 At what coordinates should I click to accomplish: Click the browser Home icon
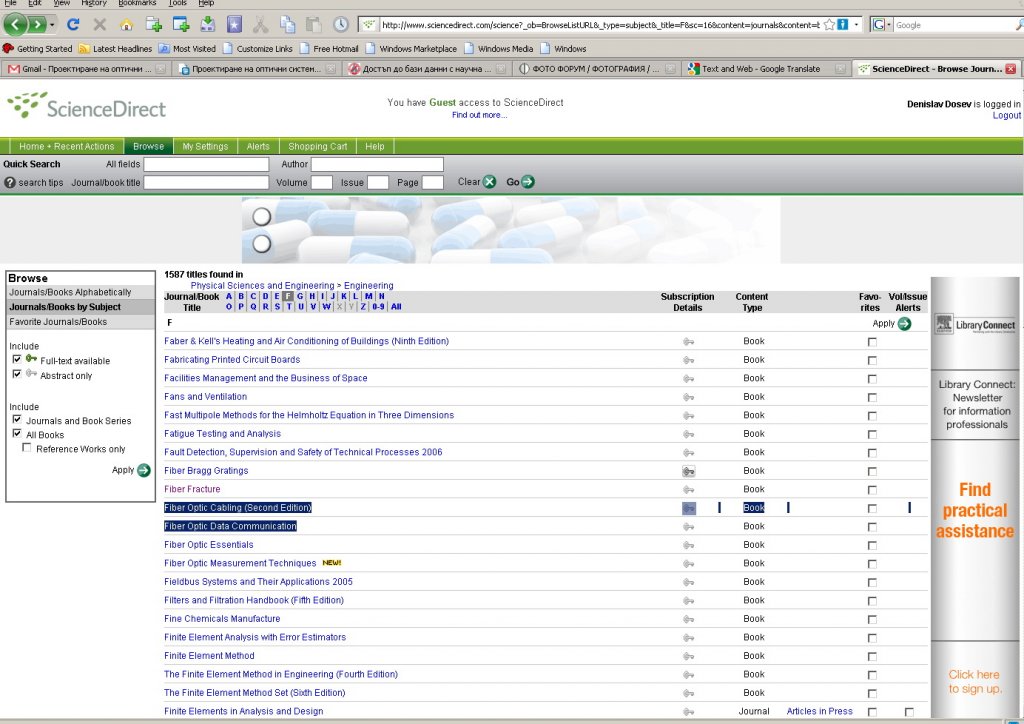click(126, 24)
